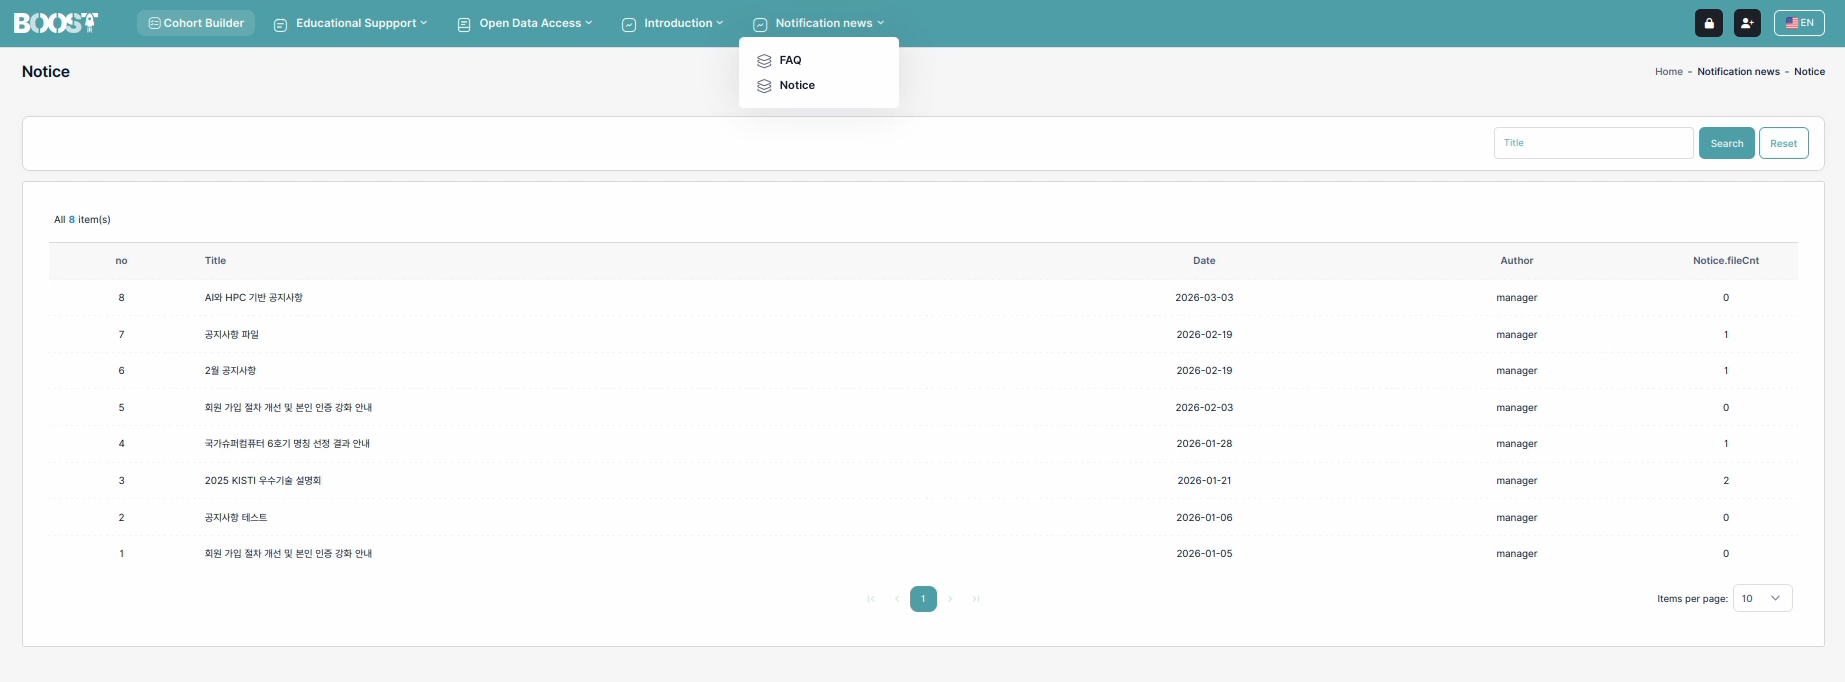The image size is (1845, 682).
Task: Click the Notification news menu icon
Action: pos(760,24)
